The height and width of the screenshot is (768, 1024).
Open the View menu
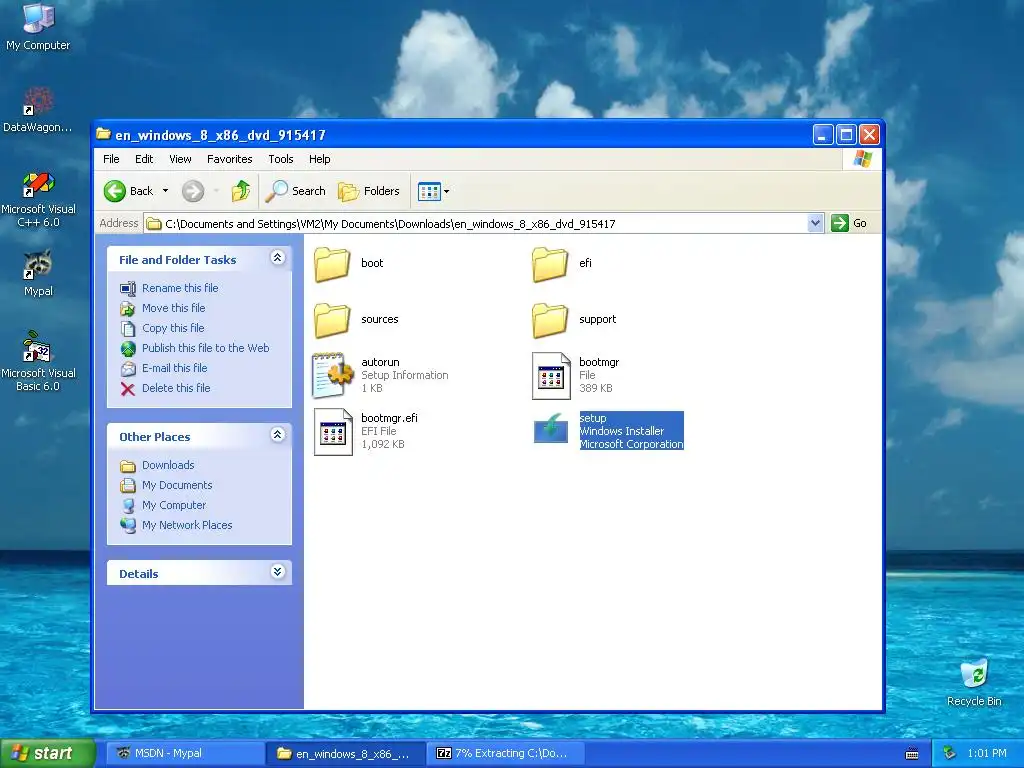pos(180,159)
